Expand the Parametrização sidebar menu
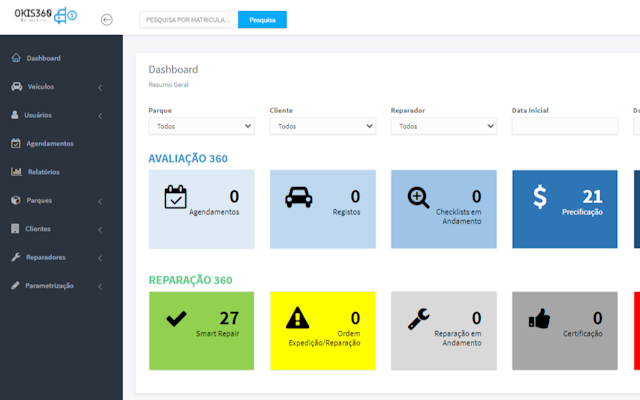This screenshot has height=400, width=640. click(60, 286)
